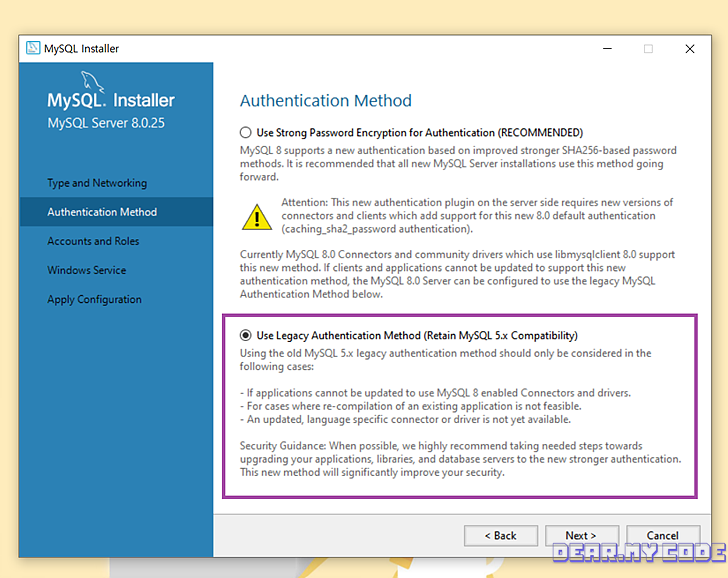Click the MySQL dolphin logo
Screen dimensions: 728x578
(x=92, y=81)
